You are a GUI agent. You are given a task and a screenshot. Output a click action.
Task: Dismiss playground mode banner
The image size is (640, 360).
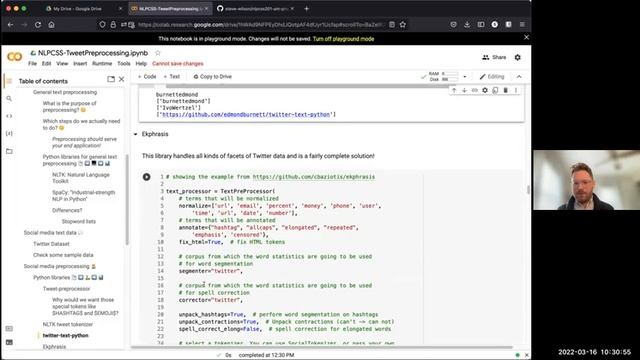(x=527, y=37)
